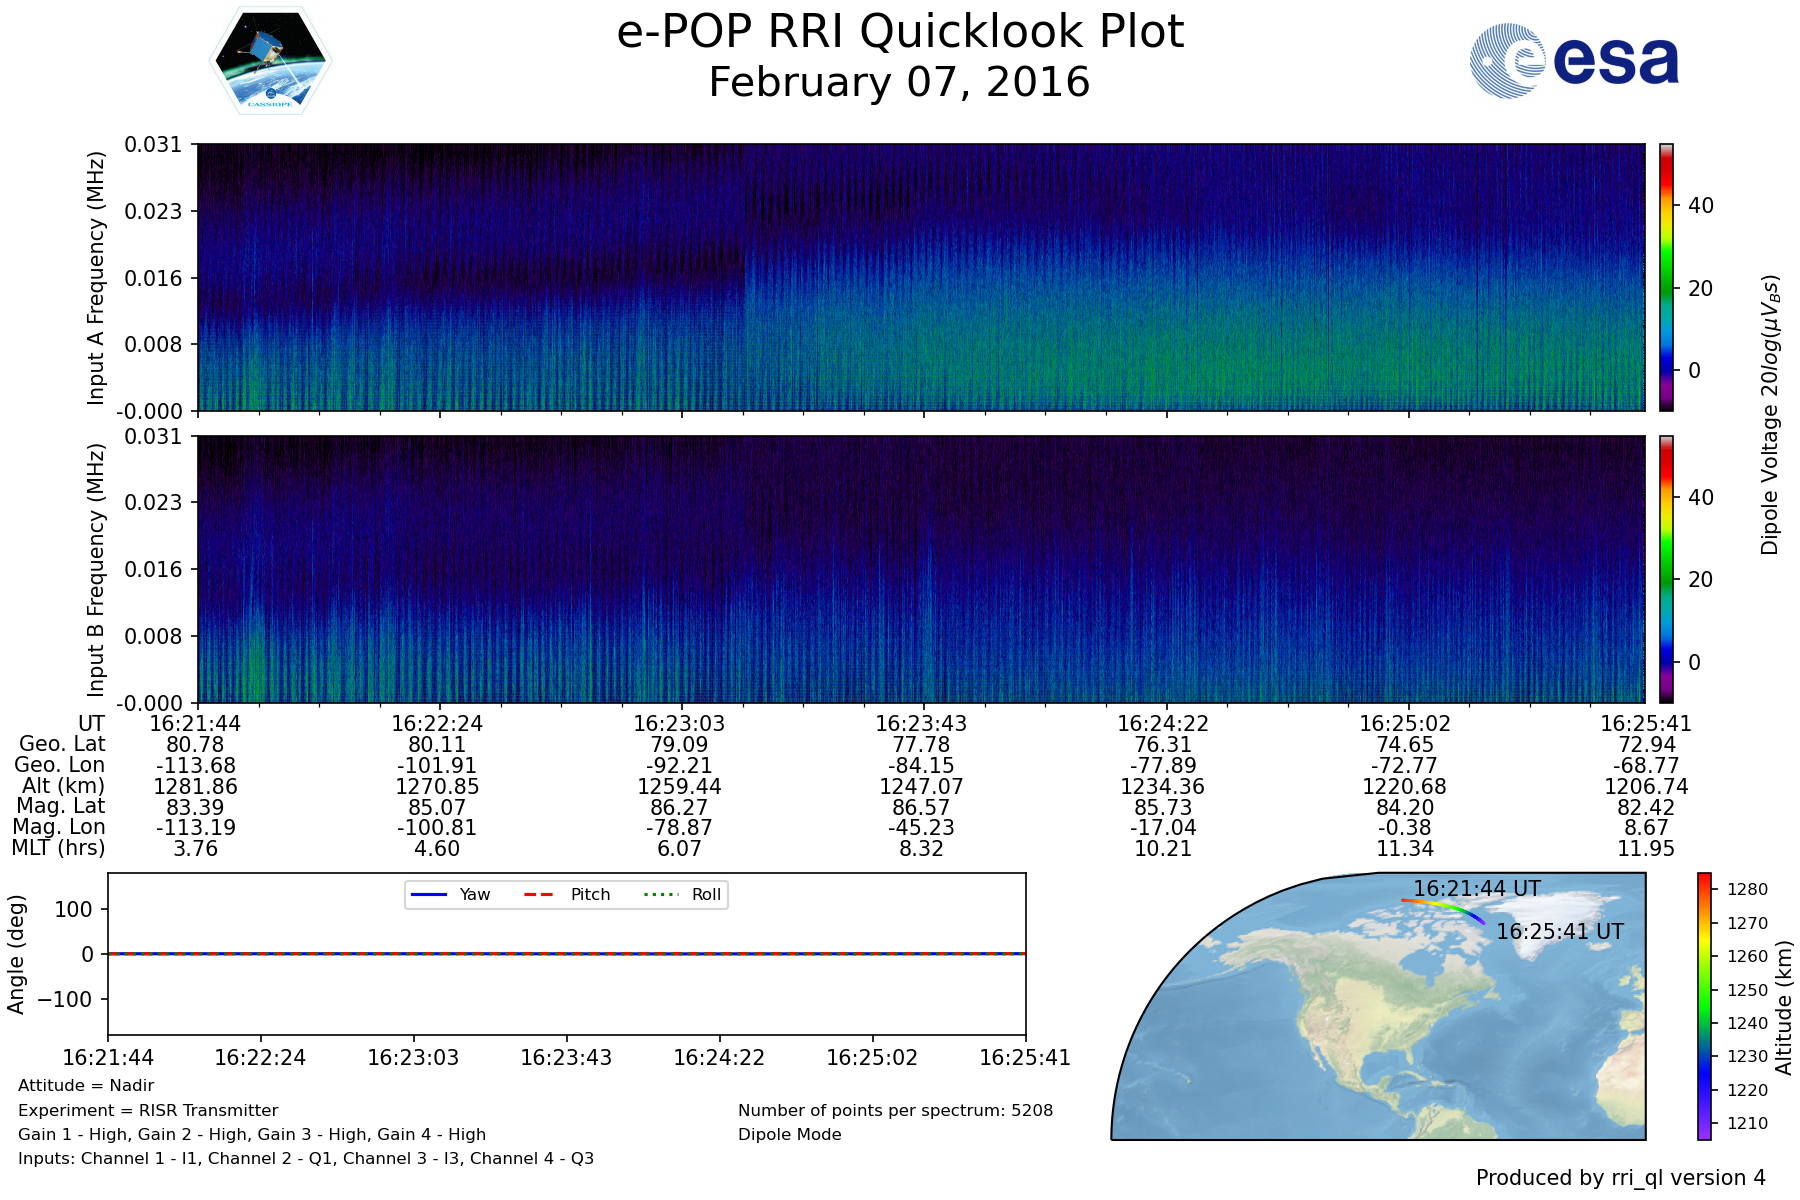Click the Input B dipole voltage colorbar
Screen dimensions: 1800x1200
coord(1666,569)
